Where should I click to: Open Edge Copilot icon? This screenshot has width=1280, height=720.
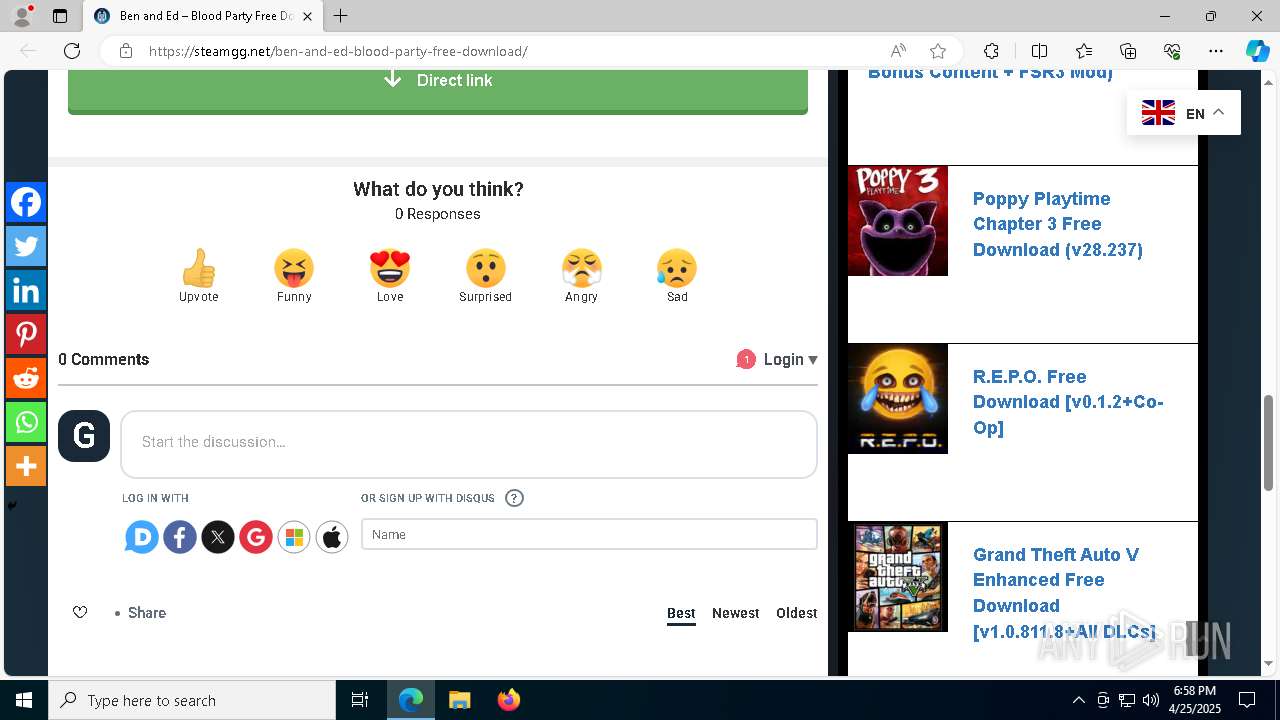[1257, 51]
